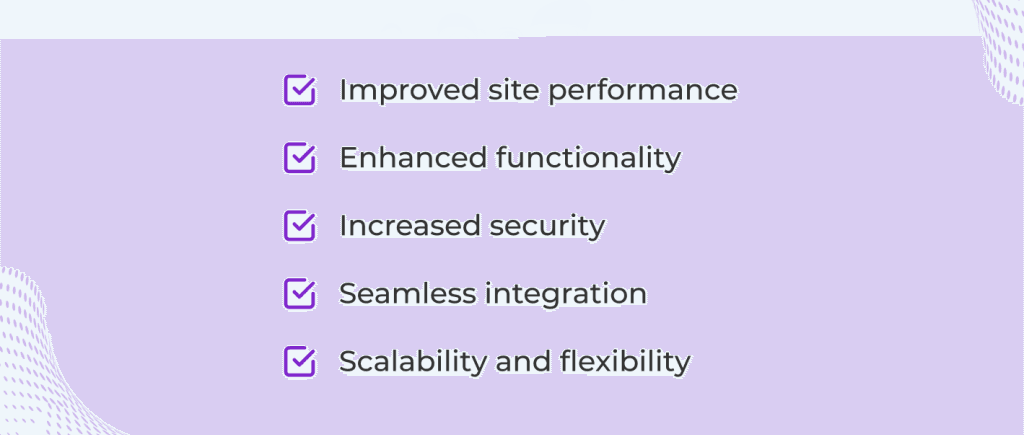Click the checkmark icon beside Improved site performance
This screenshot has width=1024, height=435.
[300, 89]
